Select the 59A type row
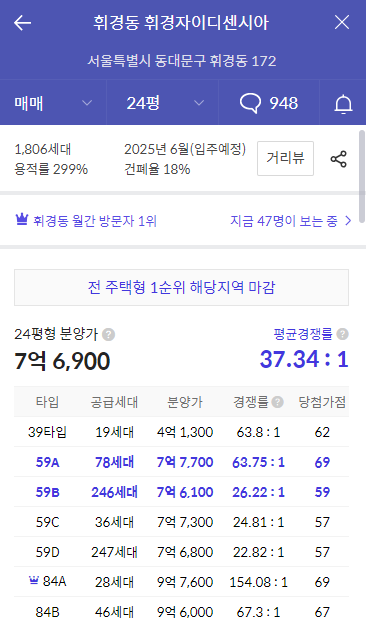Screen dimensions: 366x636 [x=181, y=462]
